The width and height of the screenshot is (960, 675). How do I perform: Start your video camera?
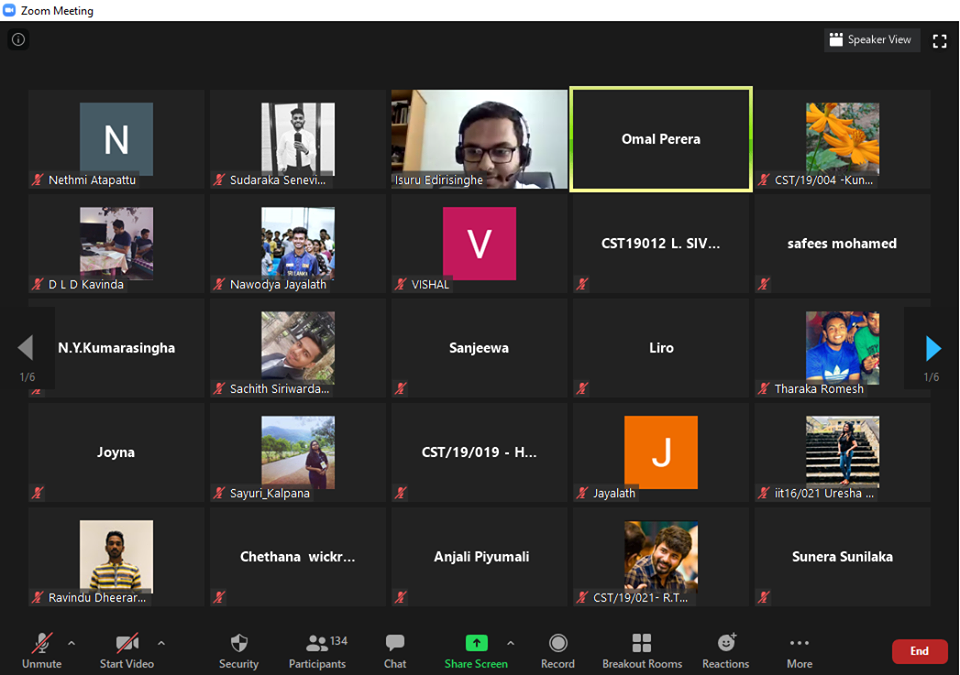tap(127, 651)
